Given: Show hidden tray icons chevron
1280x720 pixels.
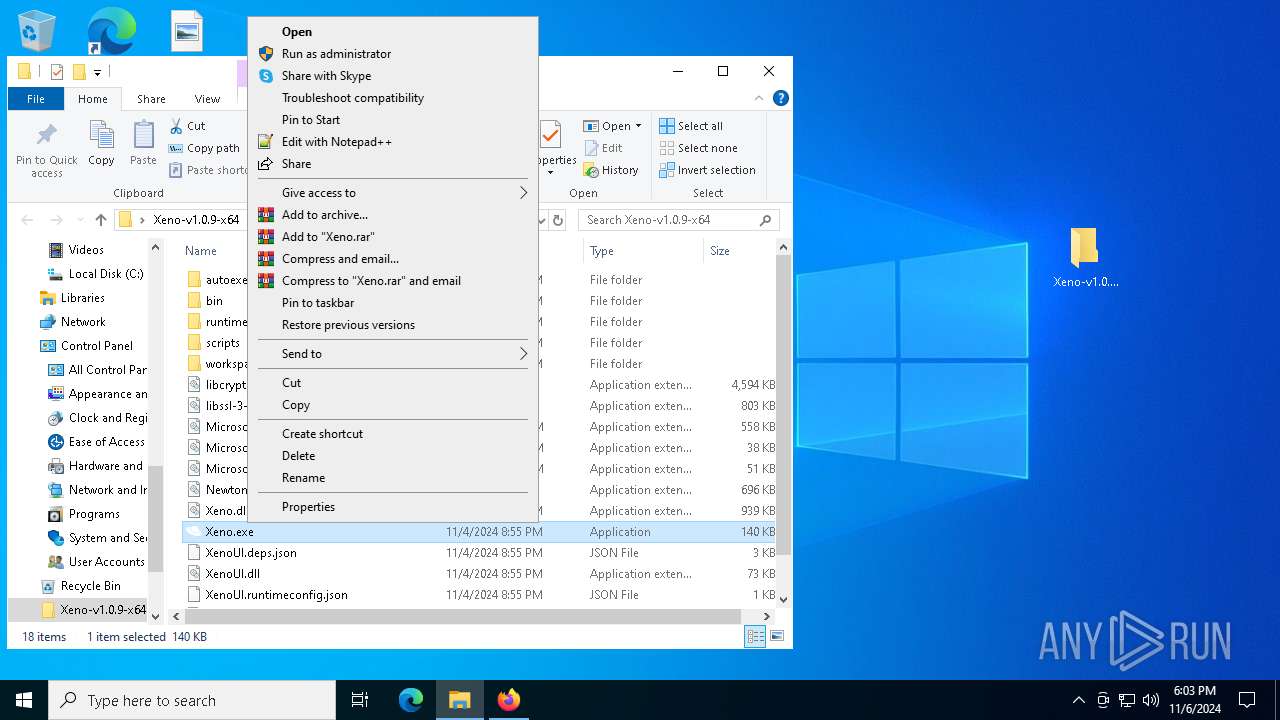Looking at the screenshot, I should 1078,700.
